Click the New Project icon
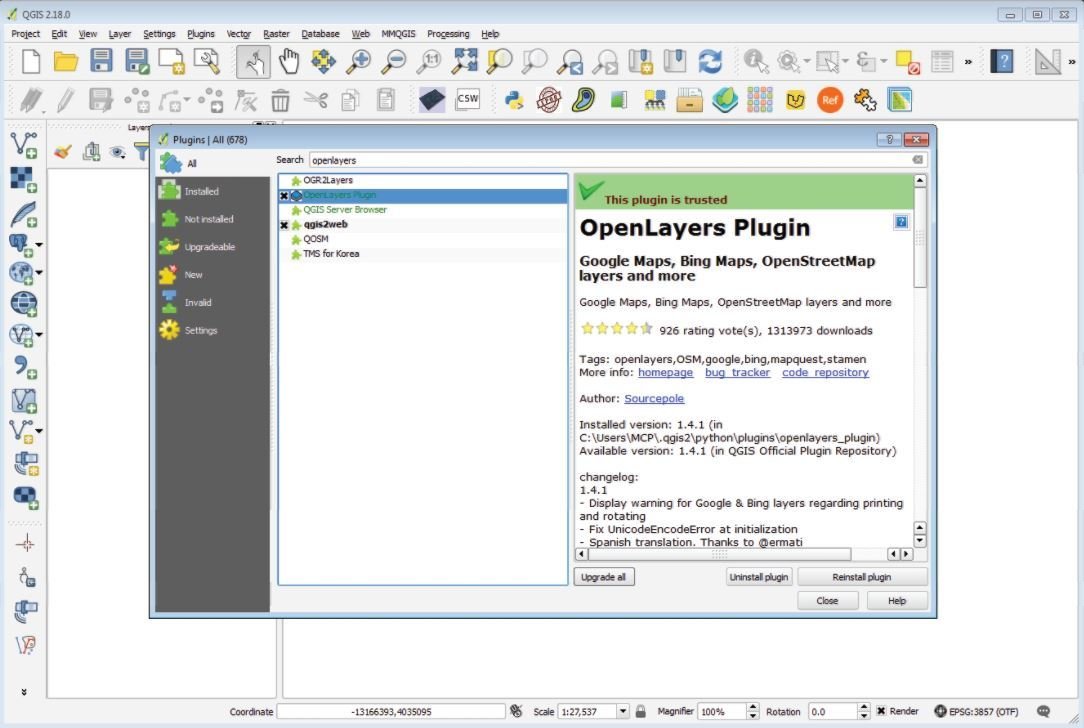The width and height of the screenshot is (1084, 728). tap(30, 62)
